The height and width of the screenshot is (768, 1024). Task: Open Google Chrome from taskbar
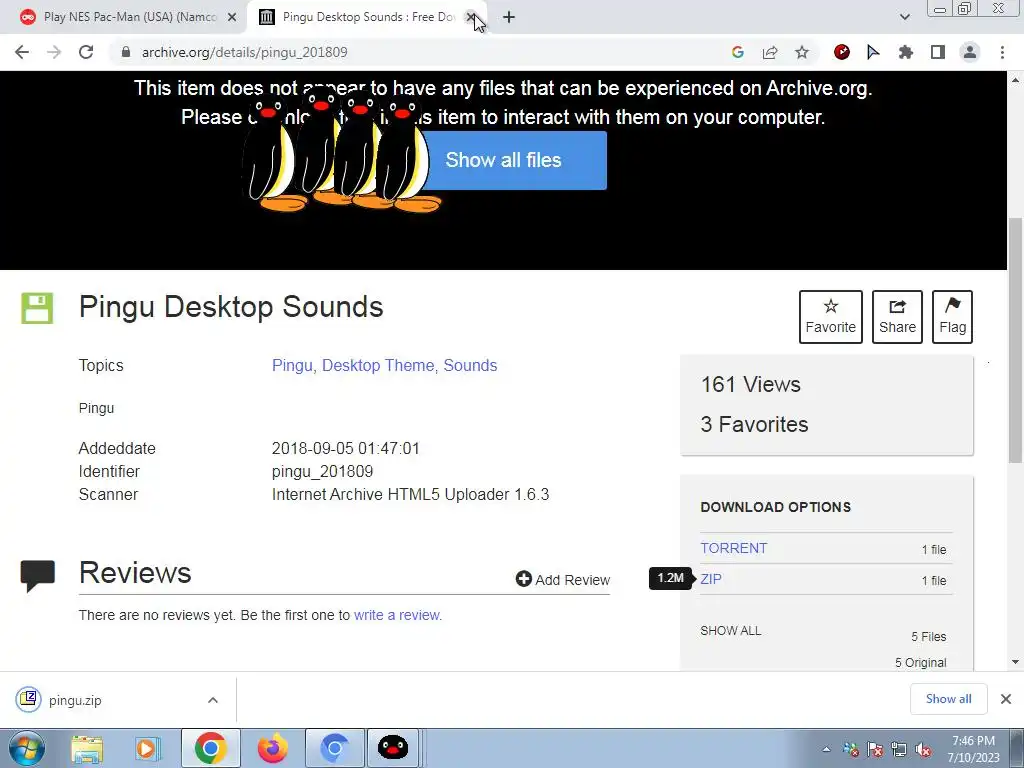point(210,748)
